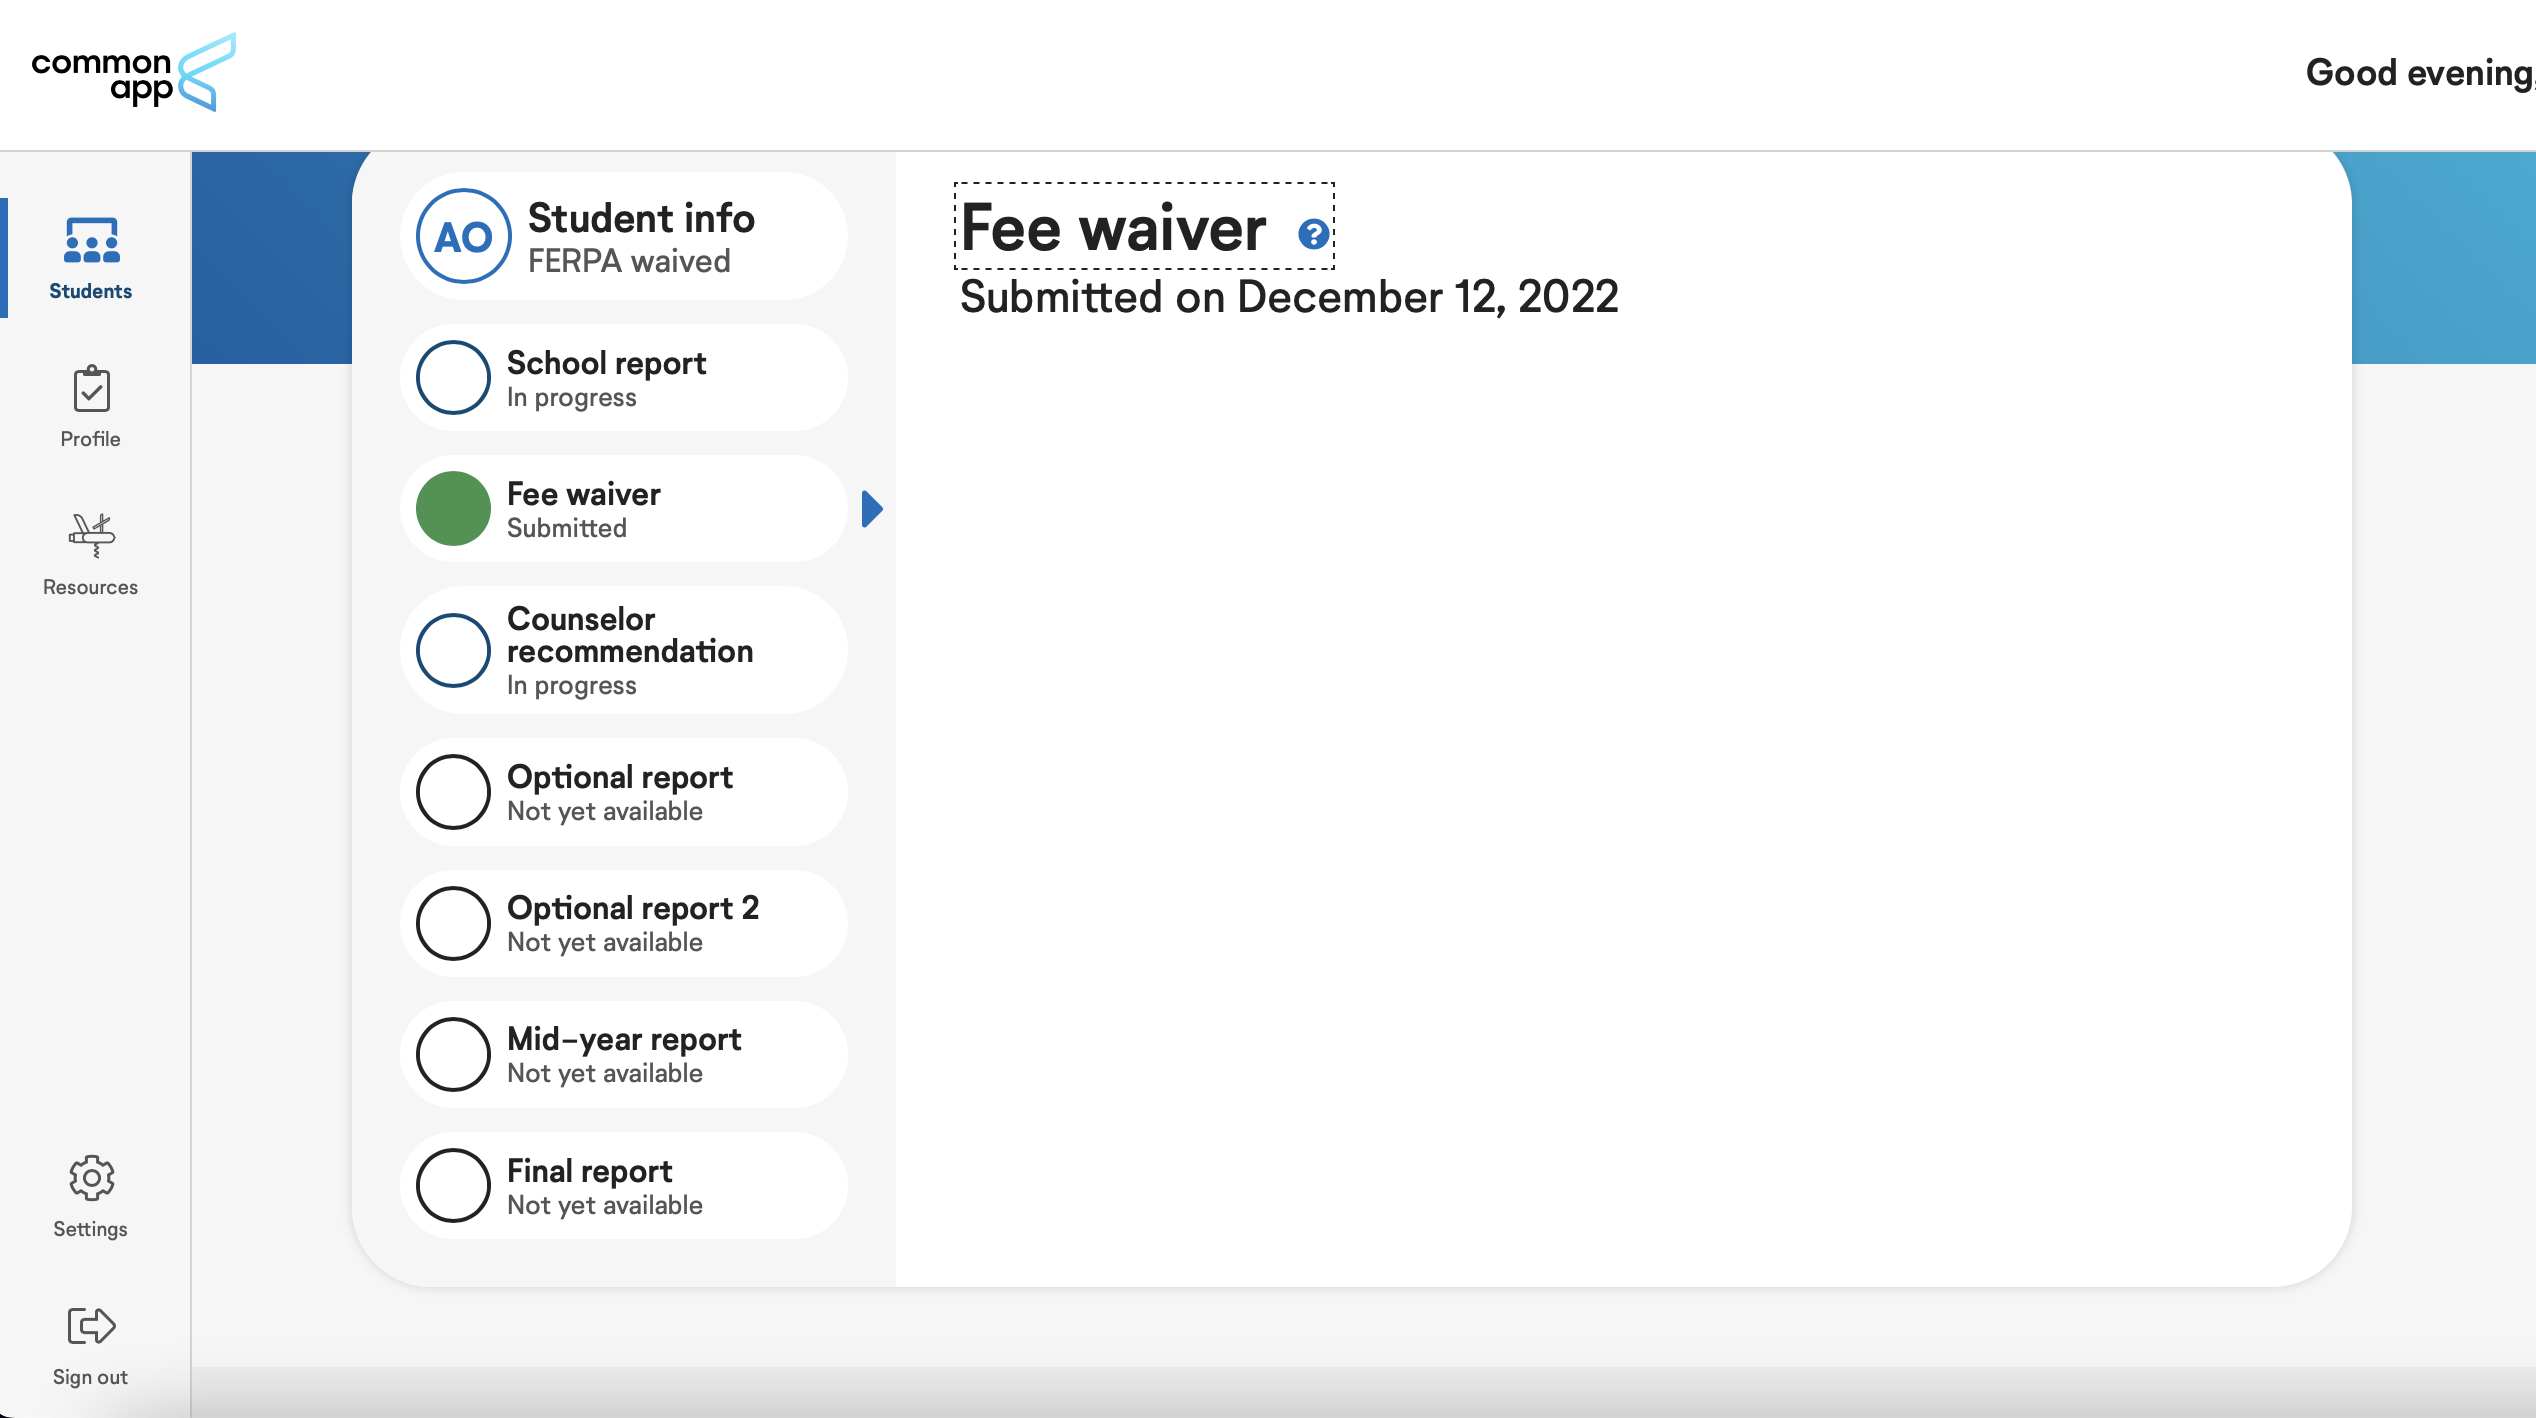
Task: Click the Fee waiver submitted status circle
Action: point(451,507)
